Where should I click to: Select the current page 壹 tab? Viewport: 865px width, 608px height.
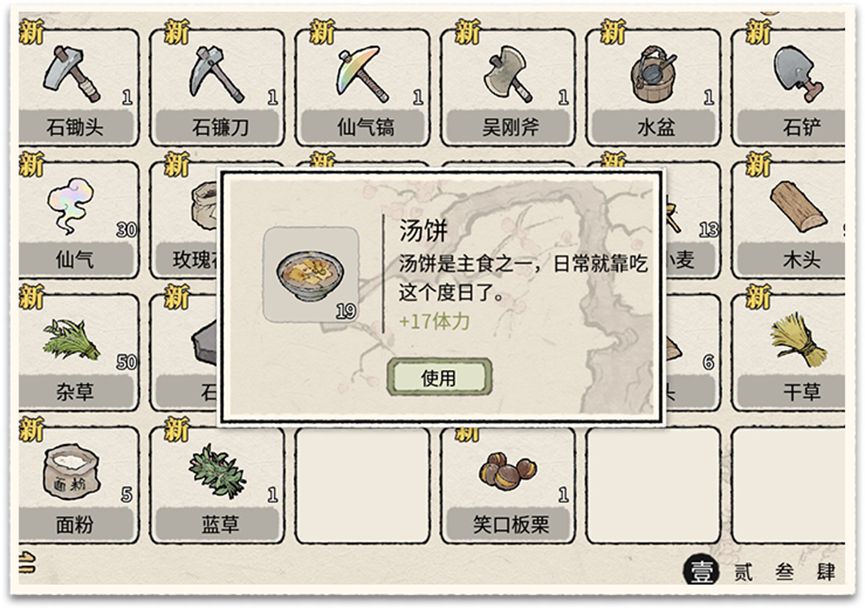[701, 570]
